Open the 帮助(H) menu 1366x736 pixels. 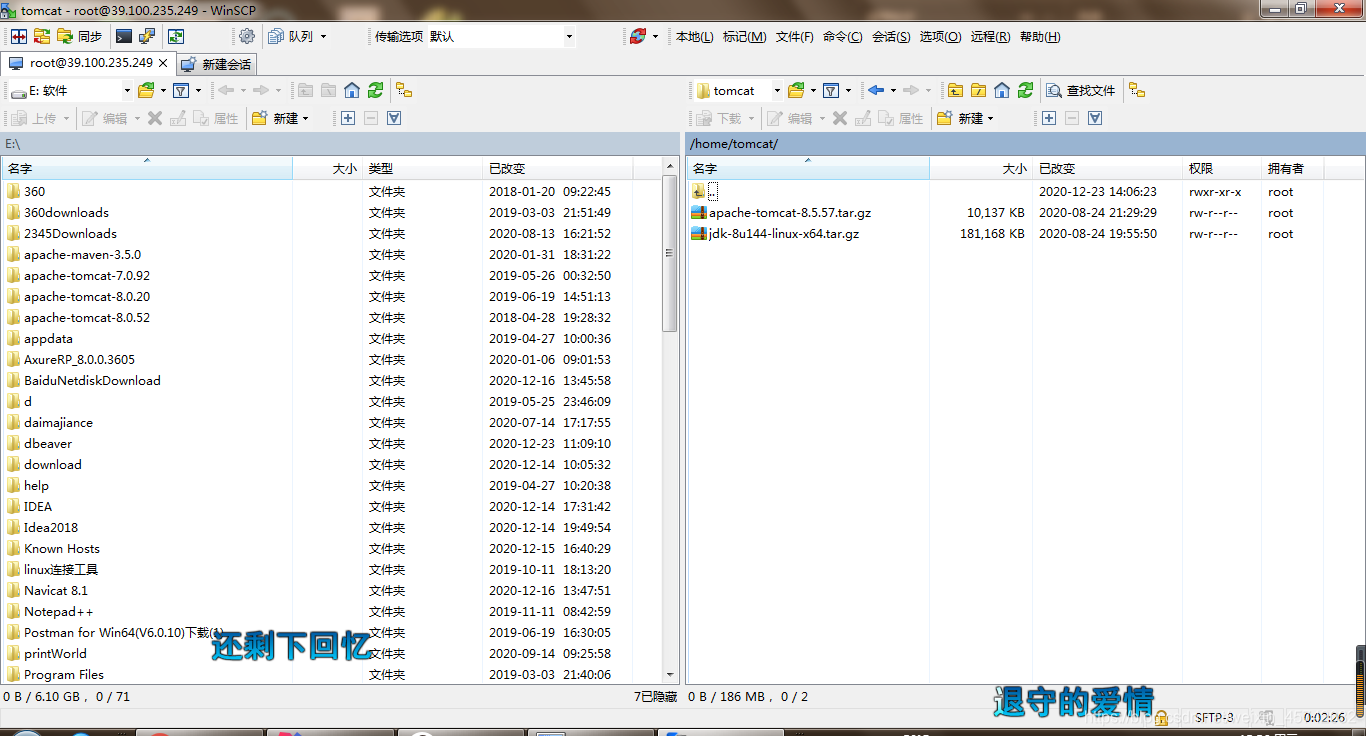coord(1040,37)
